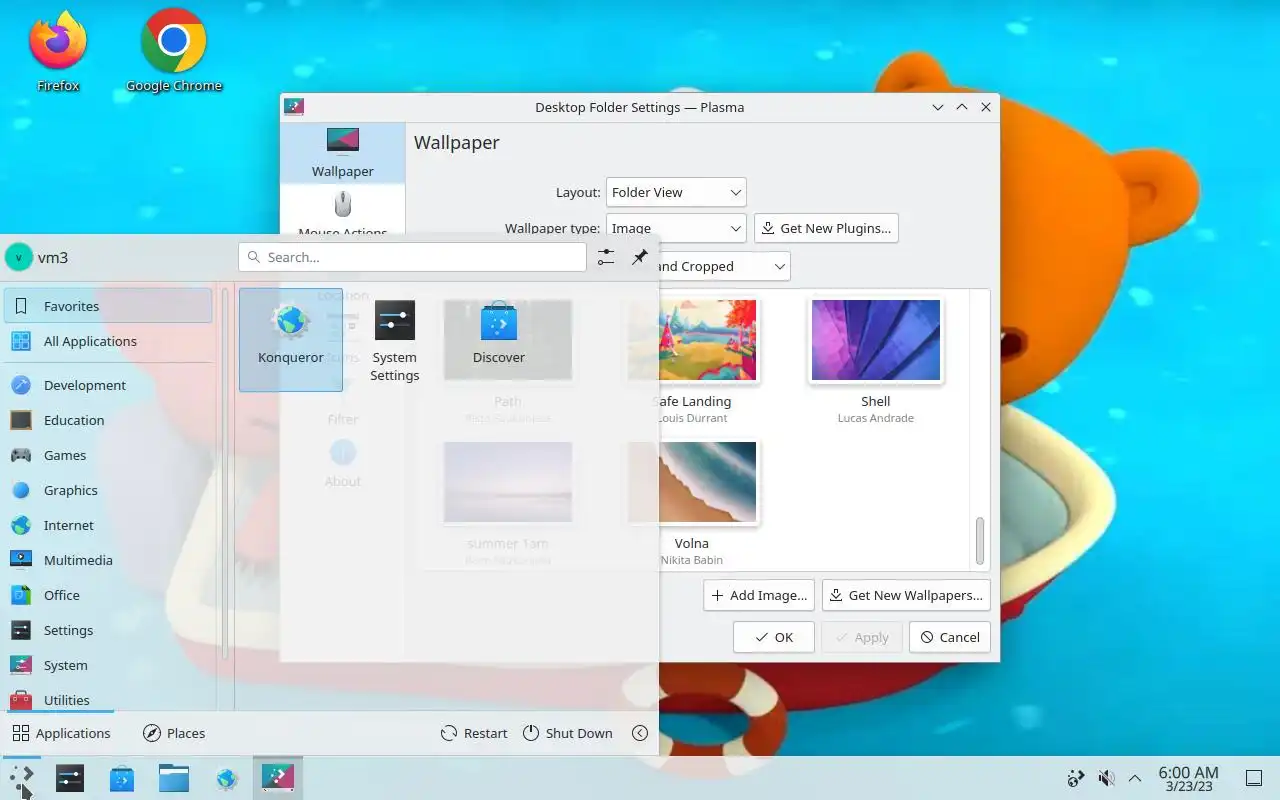Open the clock showing 6:00 AM
Screen dimensions: 1280x800
pyautogui.click(x=1188, y=778)
